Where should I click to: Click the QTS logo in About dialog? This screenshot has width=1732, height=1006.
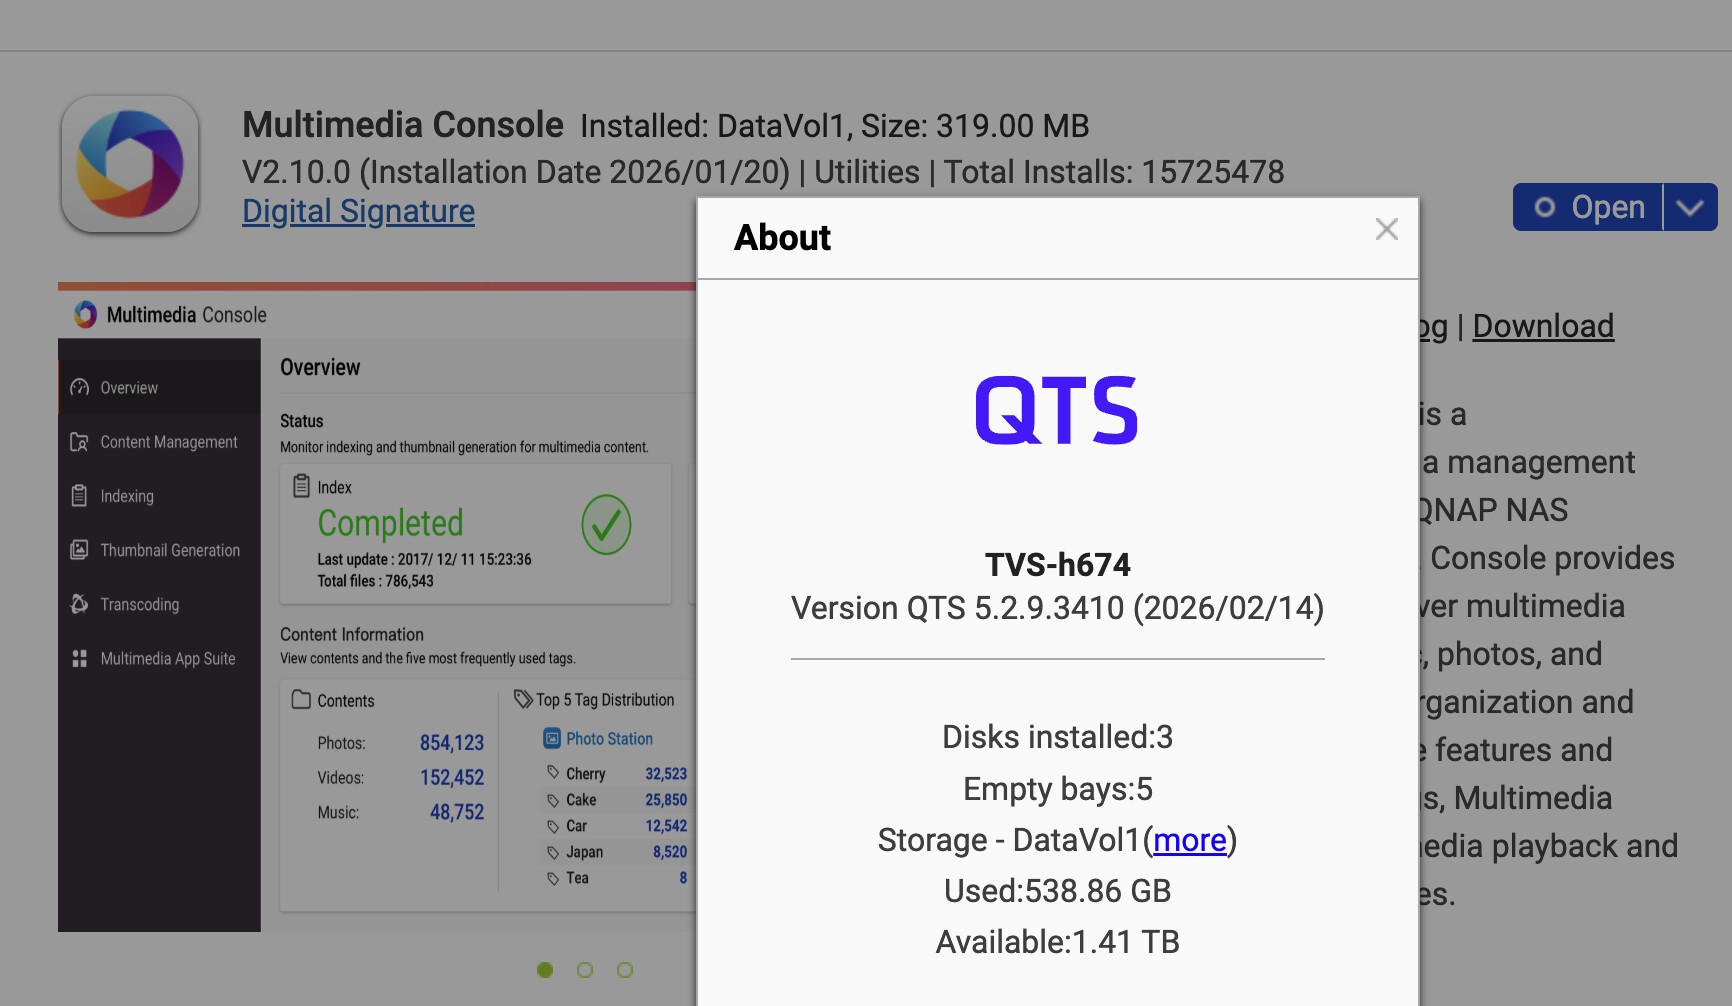tap(1057, 410)
